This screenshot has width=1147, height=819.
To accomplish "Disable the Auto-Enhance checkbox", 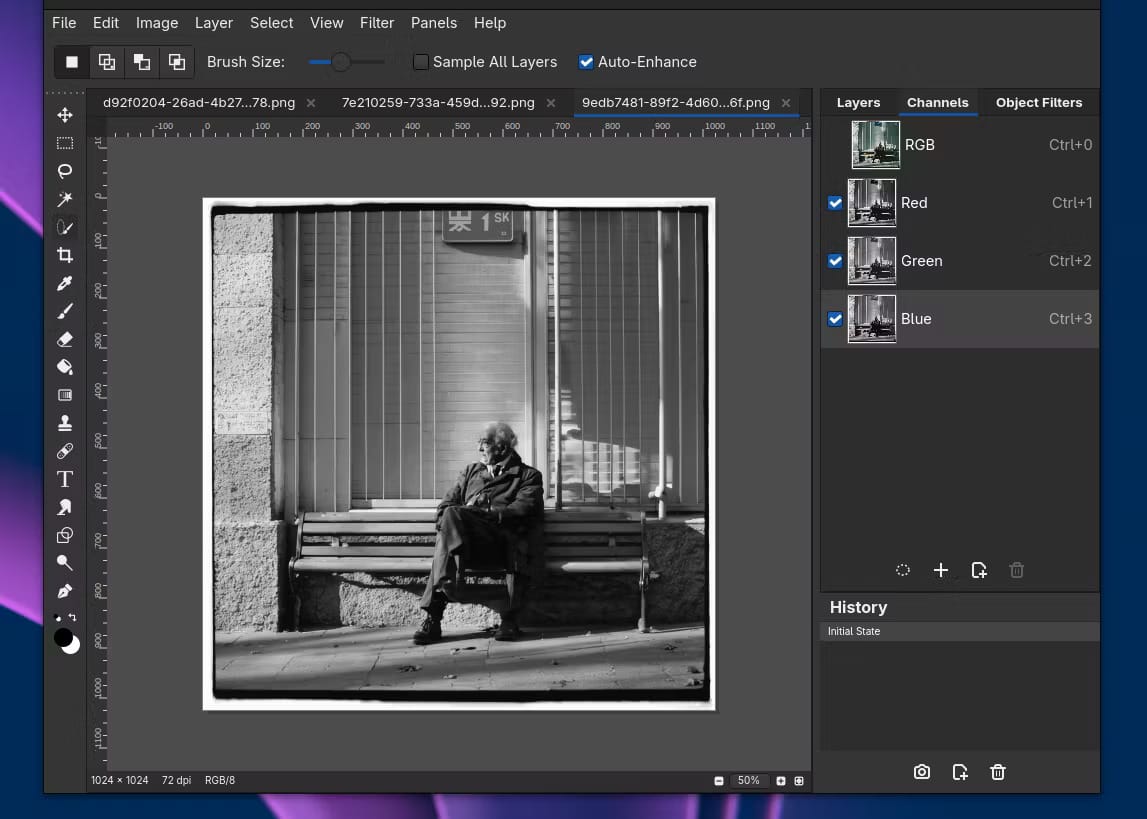I will pos(586,62).
